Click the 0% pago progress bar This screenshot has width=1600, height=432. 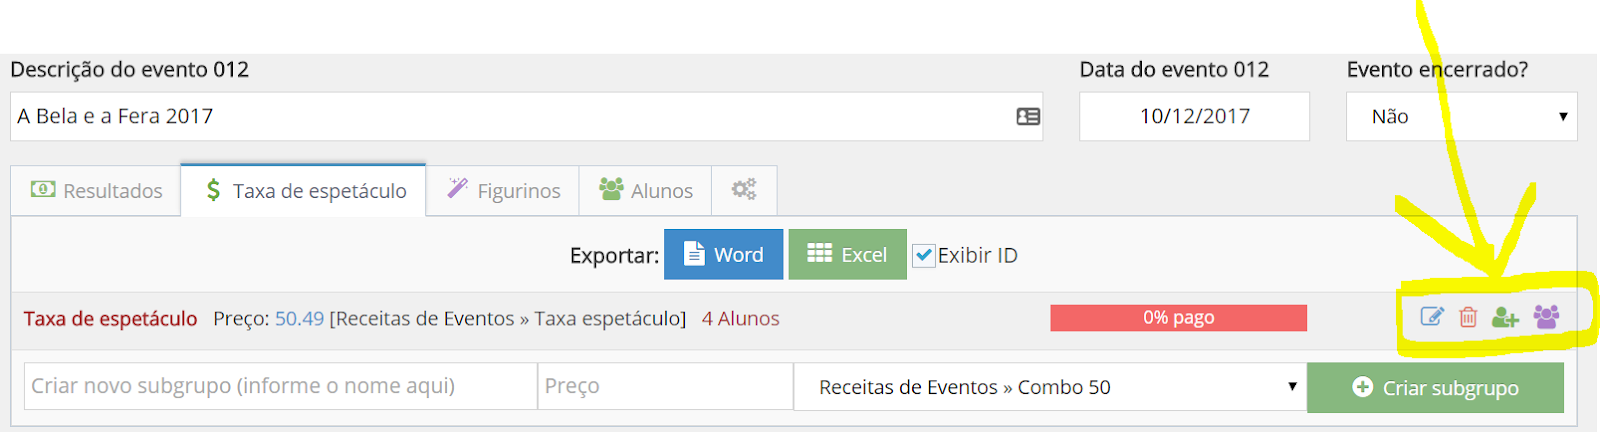1178,317
